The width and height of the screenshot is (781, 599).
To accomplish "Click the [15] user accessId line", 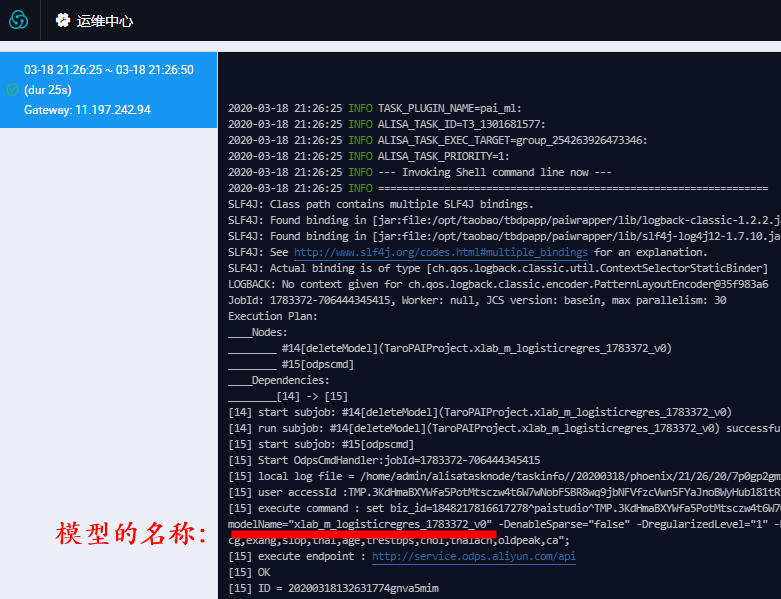I will (504, 492).
